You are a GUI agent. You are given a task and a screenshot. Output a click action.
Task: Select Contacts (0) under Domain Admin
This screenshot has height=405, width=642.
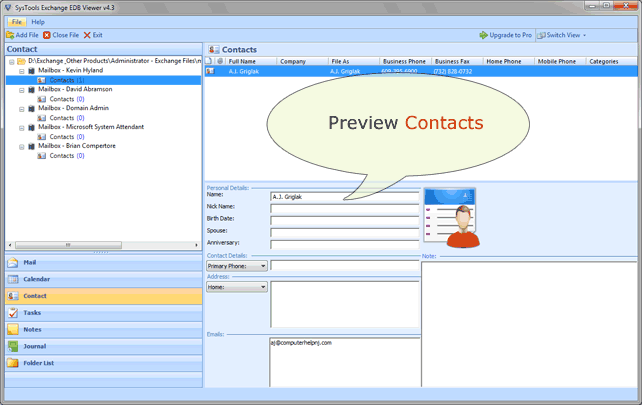click(67, 118)
